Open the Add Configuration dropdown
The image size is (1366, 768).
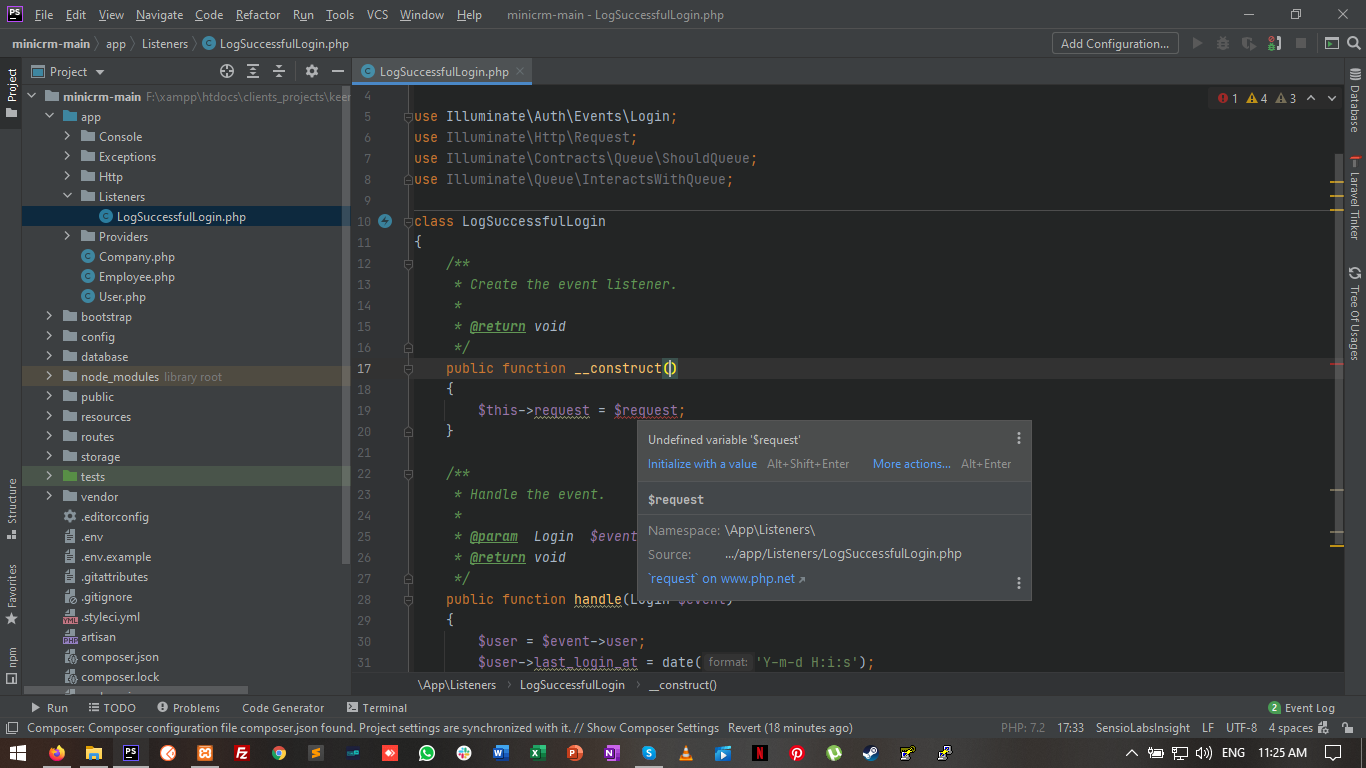click(1114, 43)
